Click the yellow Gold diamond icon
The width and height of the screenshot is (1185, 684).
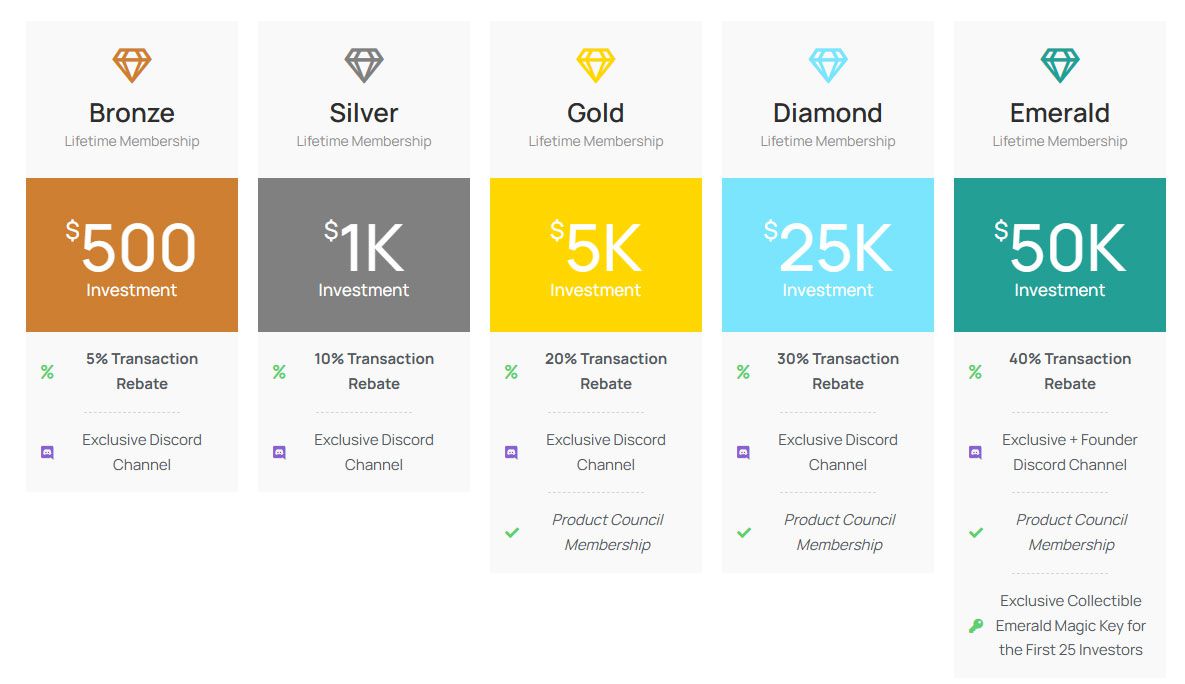[x=596, y=65]
